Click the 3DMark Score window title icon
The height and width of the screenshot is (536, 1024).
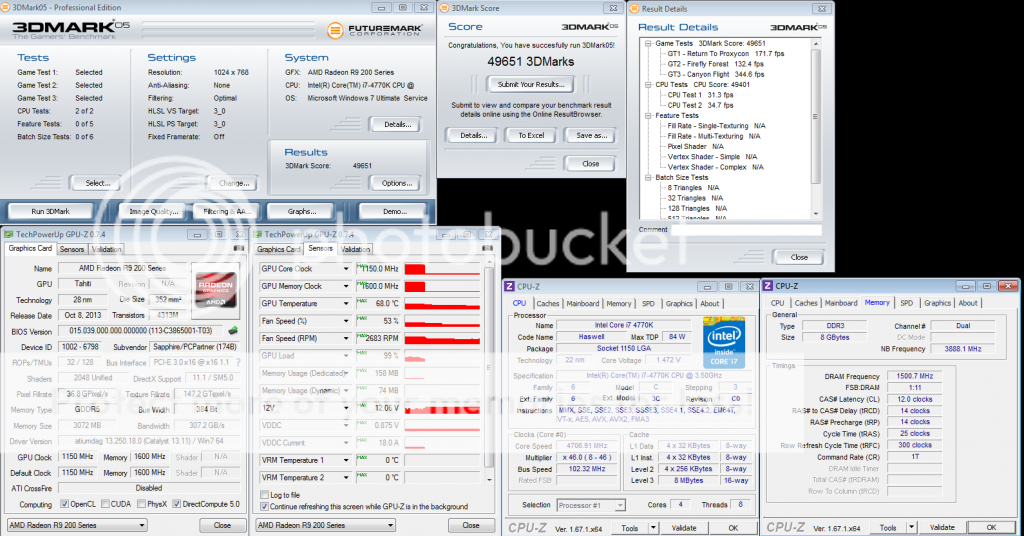coord(445,8)
